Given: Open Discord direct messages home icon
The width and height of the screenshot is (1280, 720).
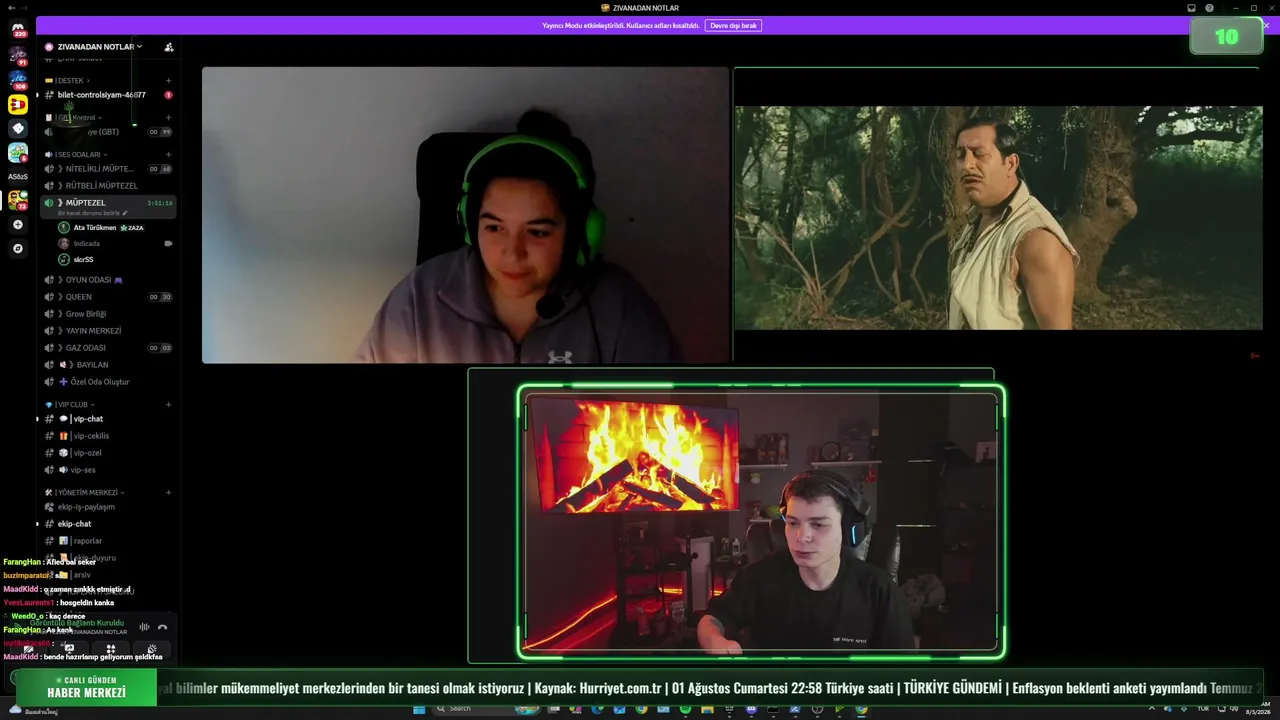Looking at the screenshot, I should (18, 28).
